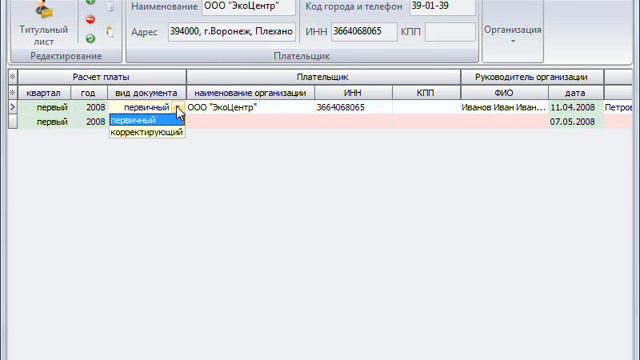Click первый in the first grid row
This screenshot has width=640, height=360.
[44, 107]
